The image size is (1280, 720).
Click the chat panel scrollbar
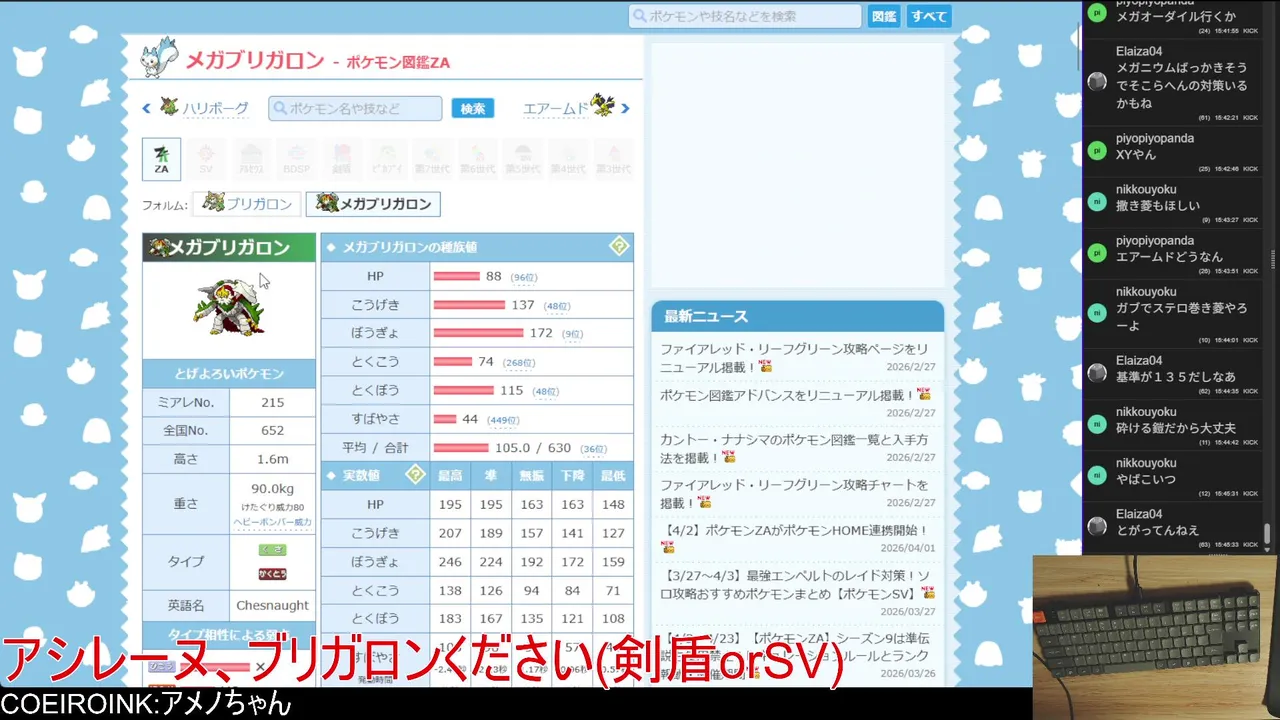point(1268,533)
